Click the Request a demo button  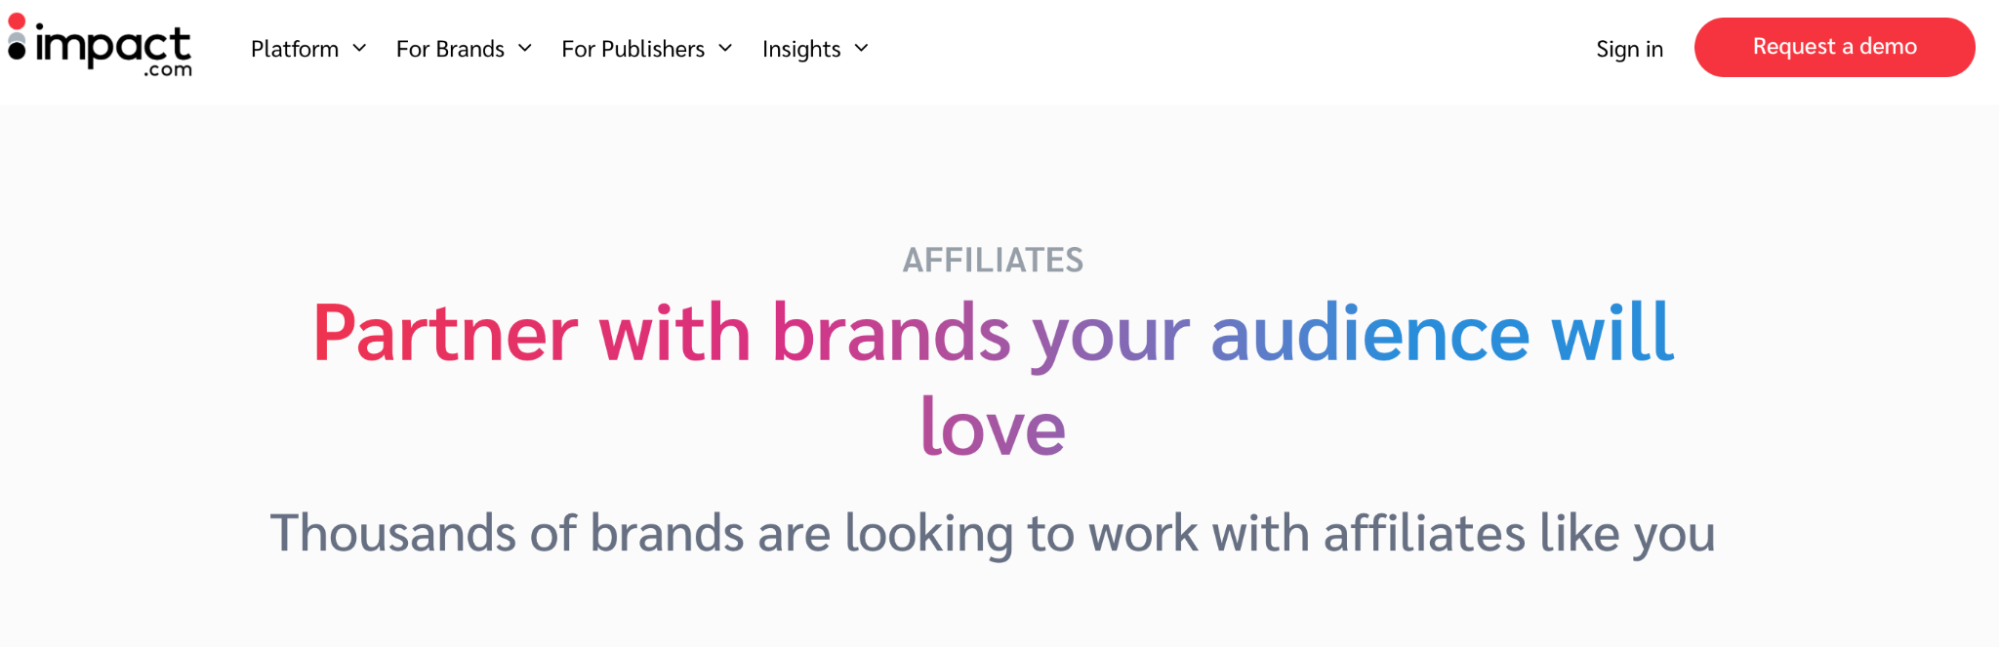pyautogui.click(x=1834, y=47)
